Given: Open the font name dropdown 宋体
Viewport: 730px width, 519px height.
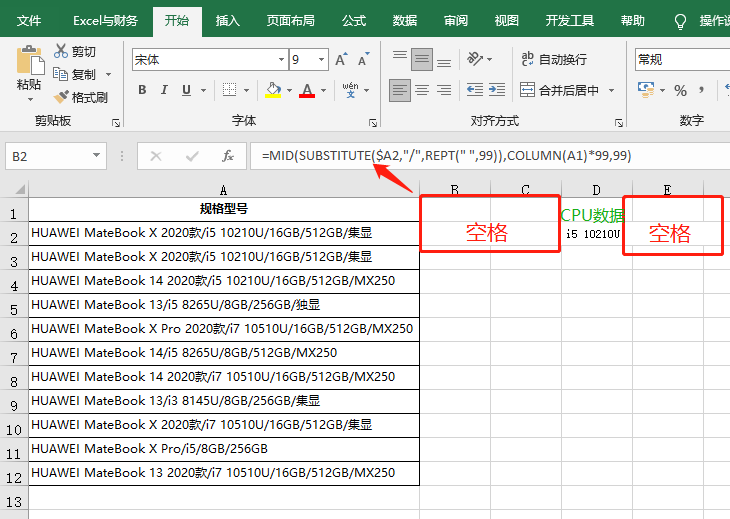Looking at the screenshot, I should (x=281, y=60).
